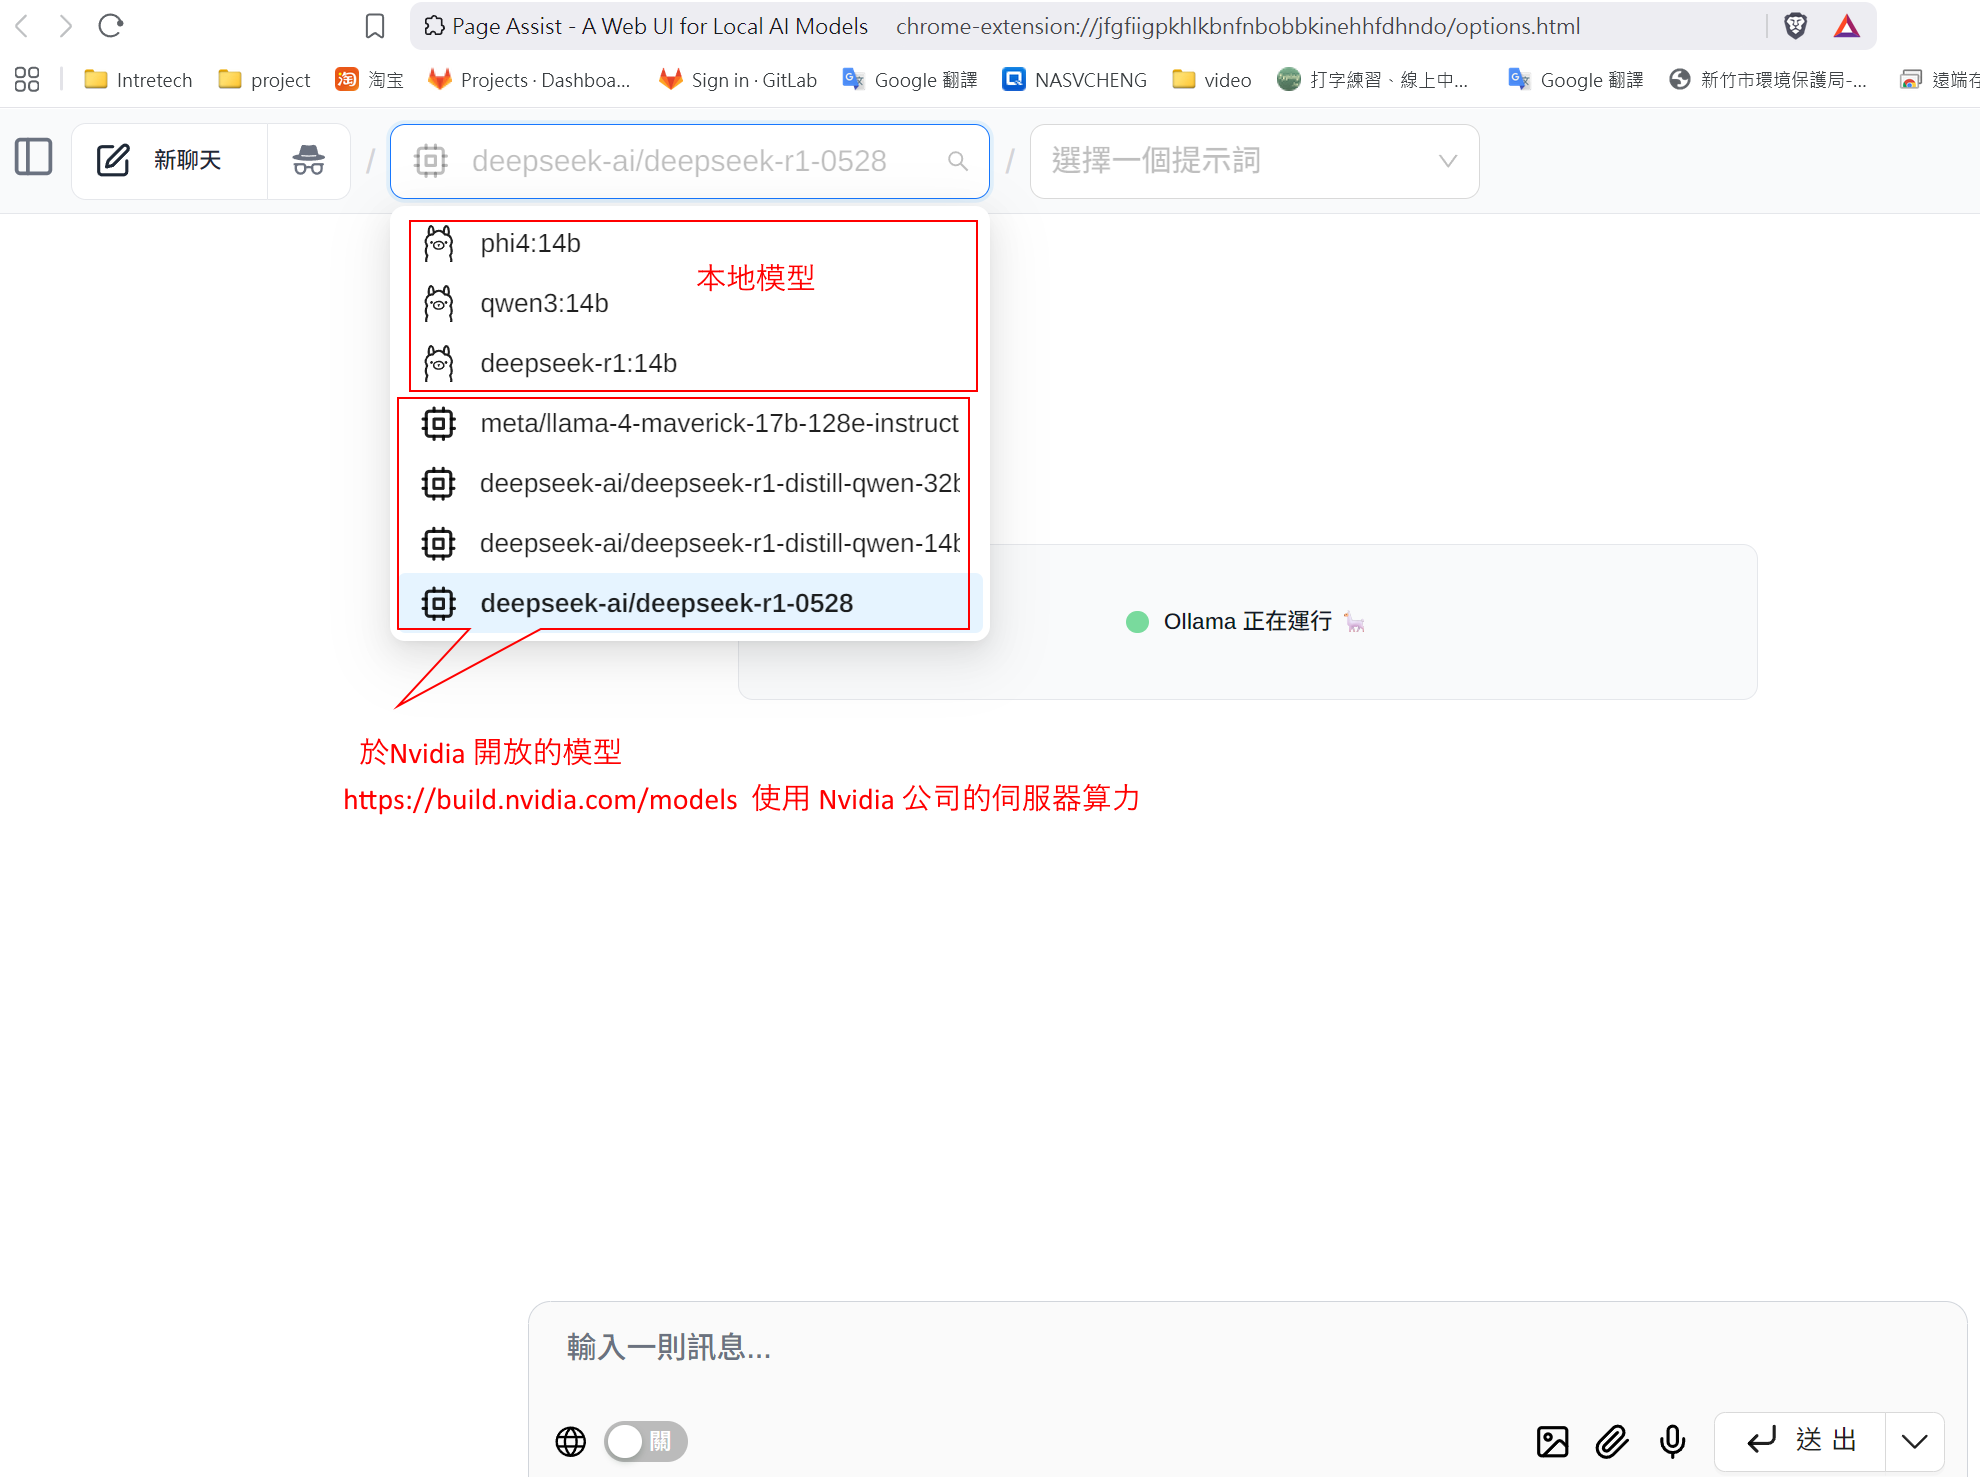Select phi4:14b model

pos(530,244)
